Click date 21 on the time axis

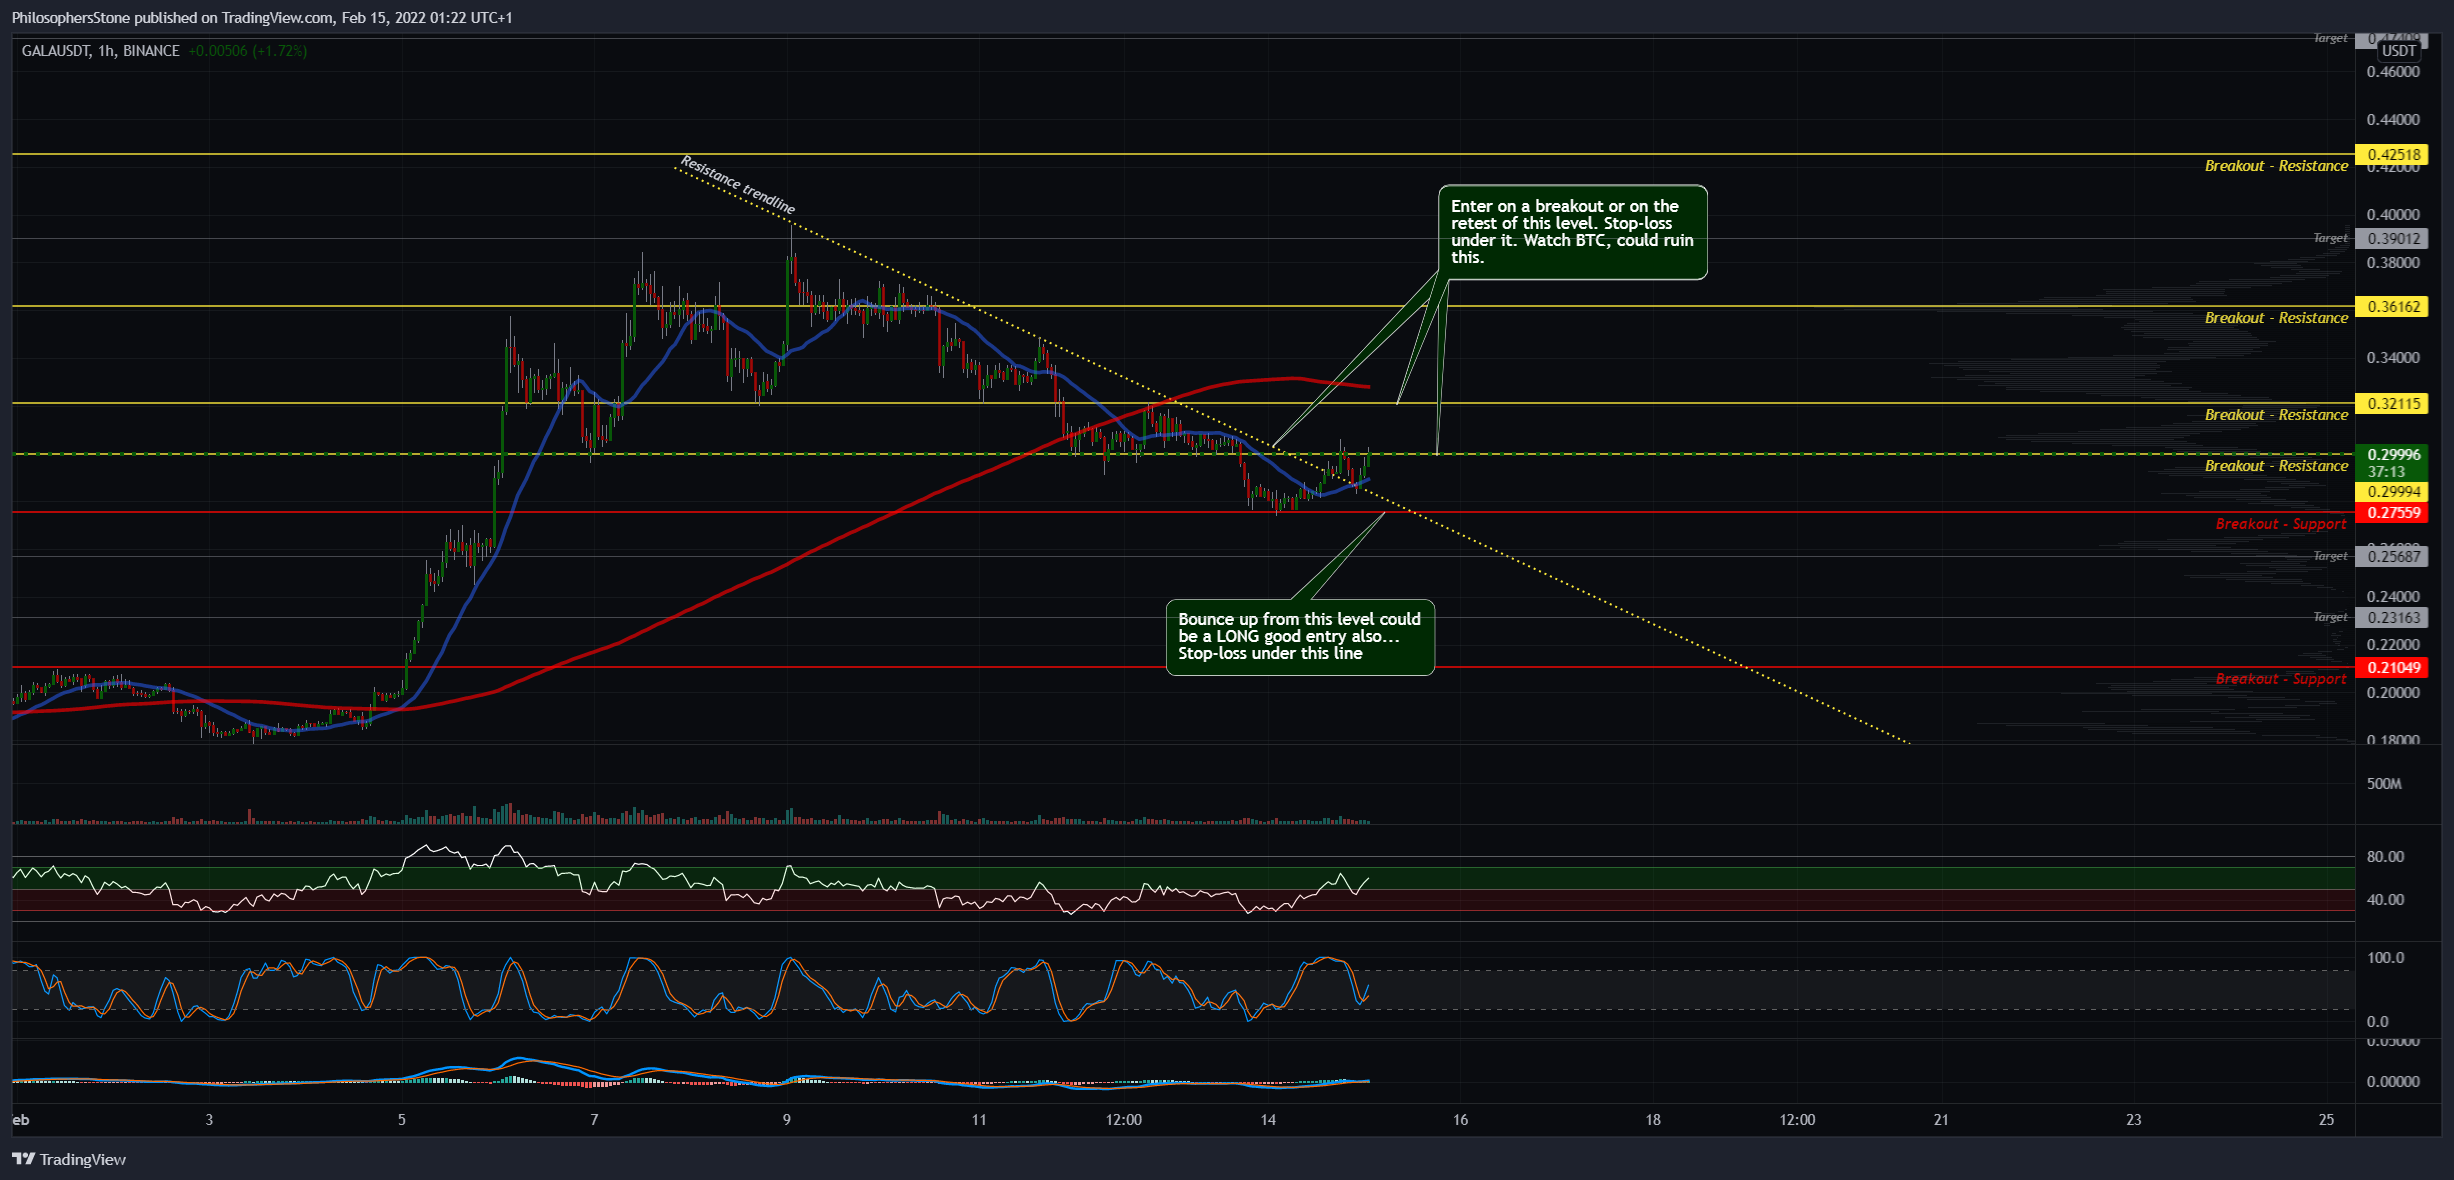point(1941,1120)
